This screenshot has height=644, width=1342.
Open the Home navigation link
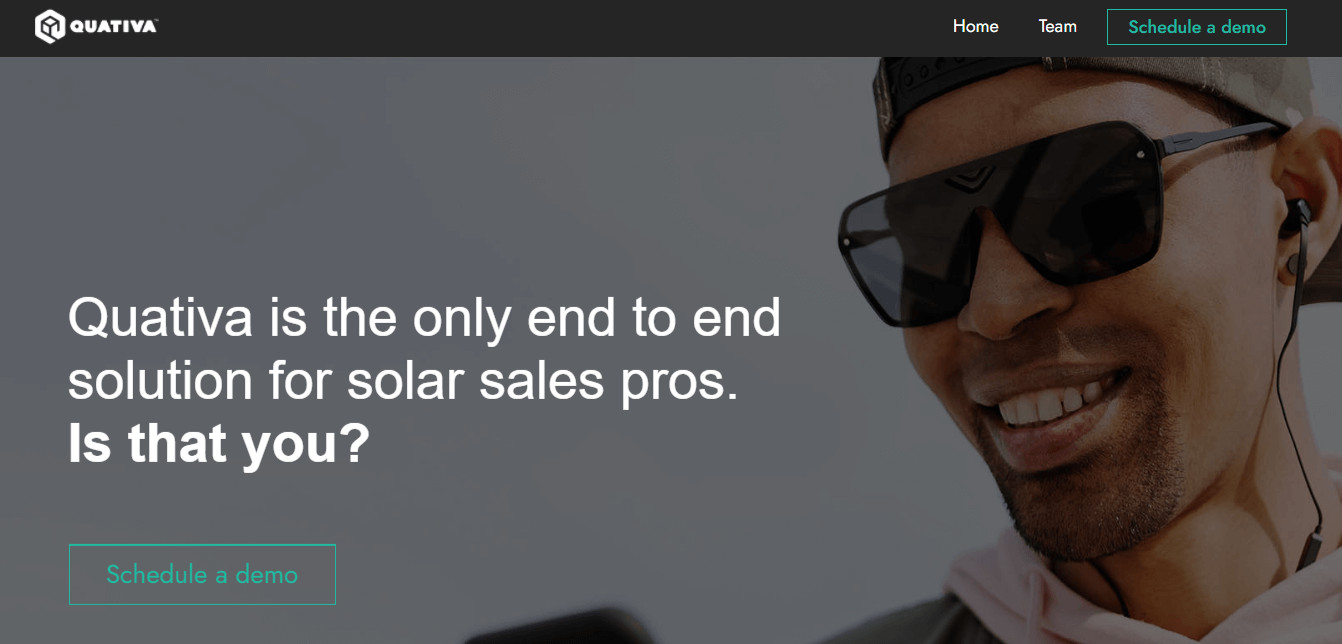(x=975, y=26)
